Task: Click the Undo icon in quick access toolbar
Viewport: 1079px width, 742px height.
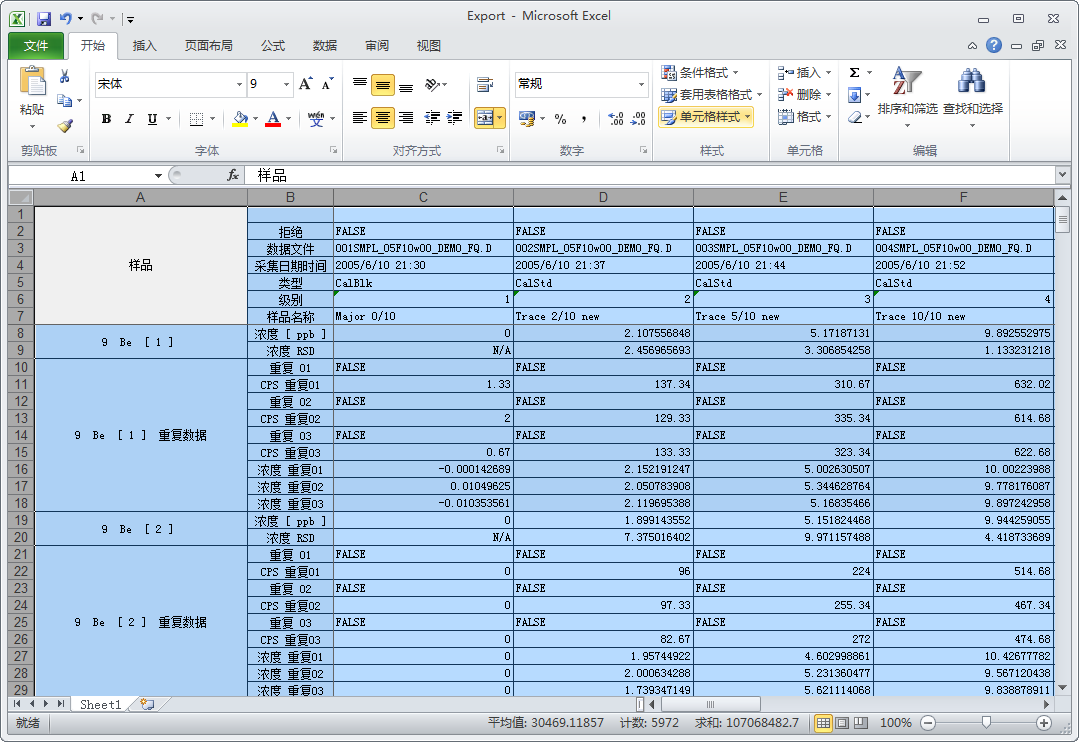Action: point(66,19)
